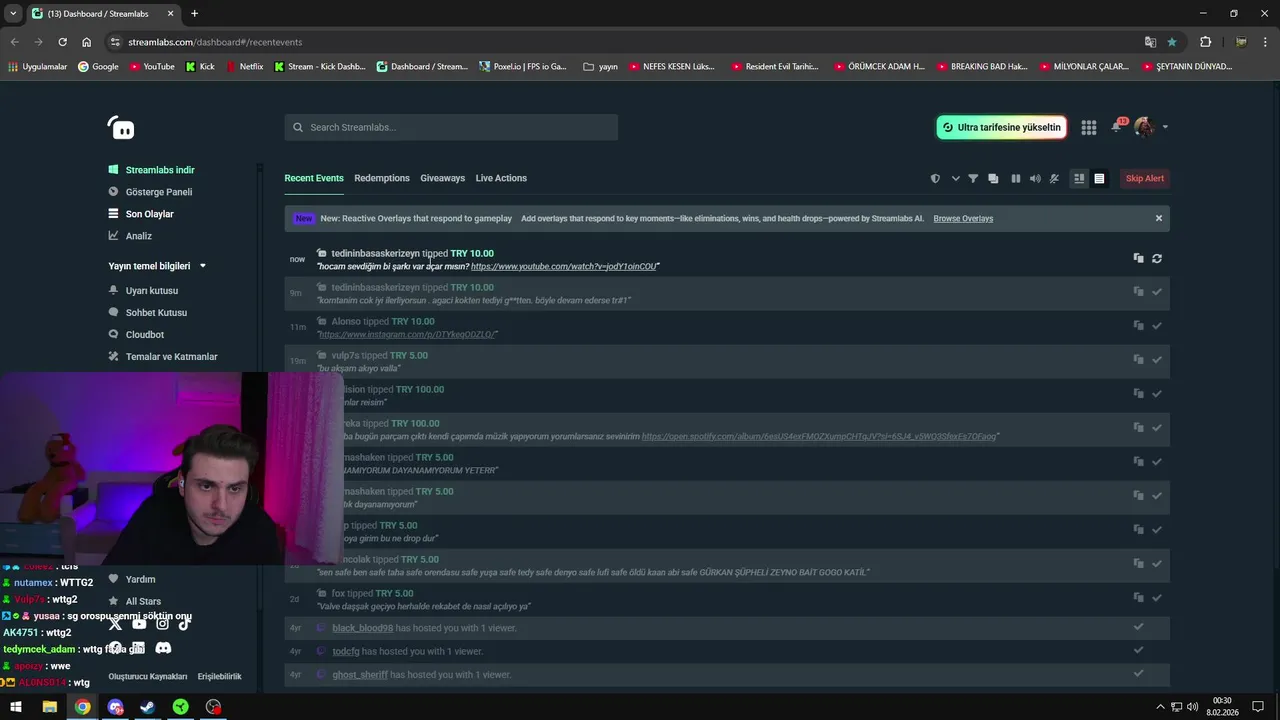
Task: Skip the current alert
Action: (x=1145, y=179)
